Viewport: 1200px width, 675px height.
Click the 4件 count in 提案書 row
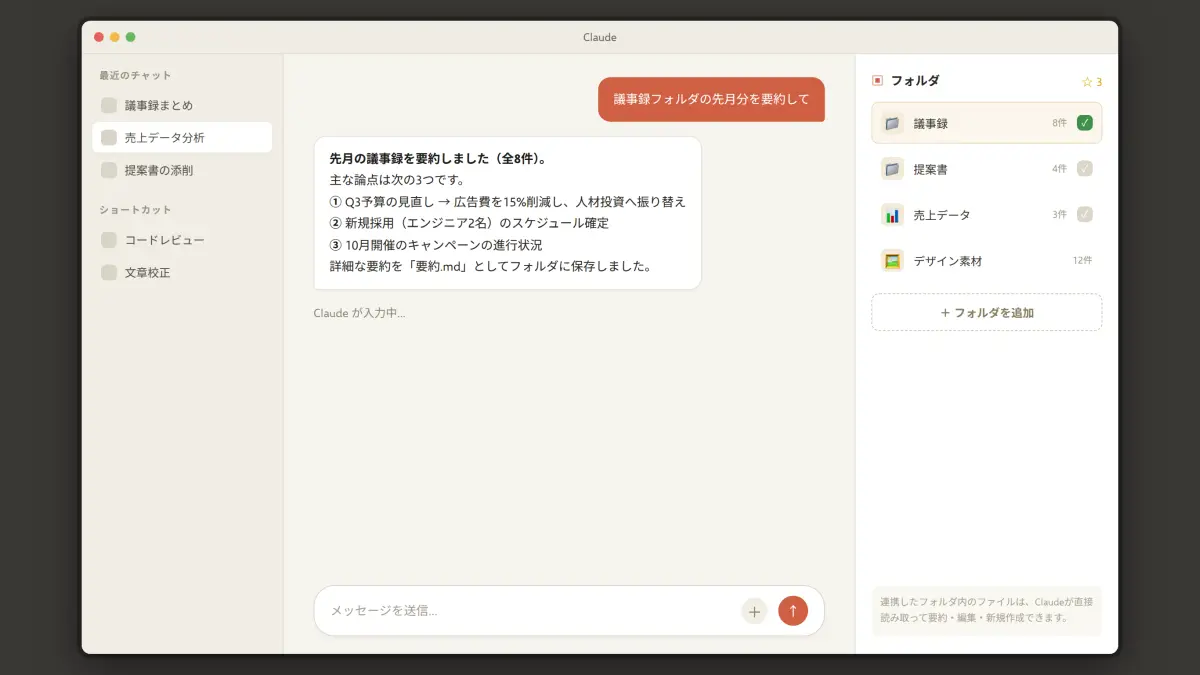coord(1059,169)
